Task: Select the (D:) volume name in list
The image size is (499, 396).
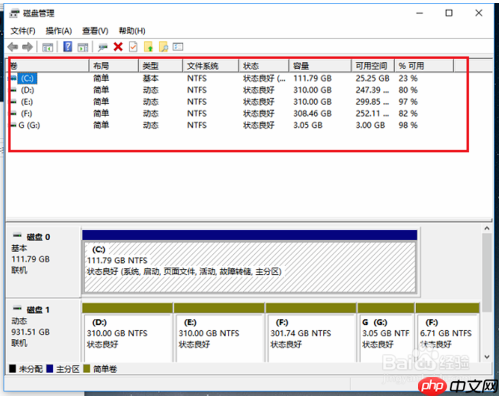Action: tap(27, 90)
